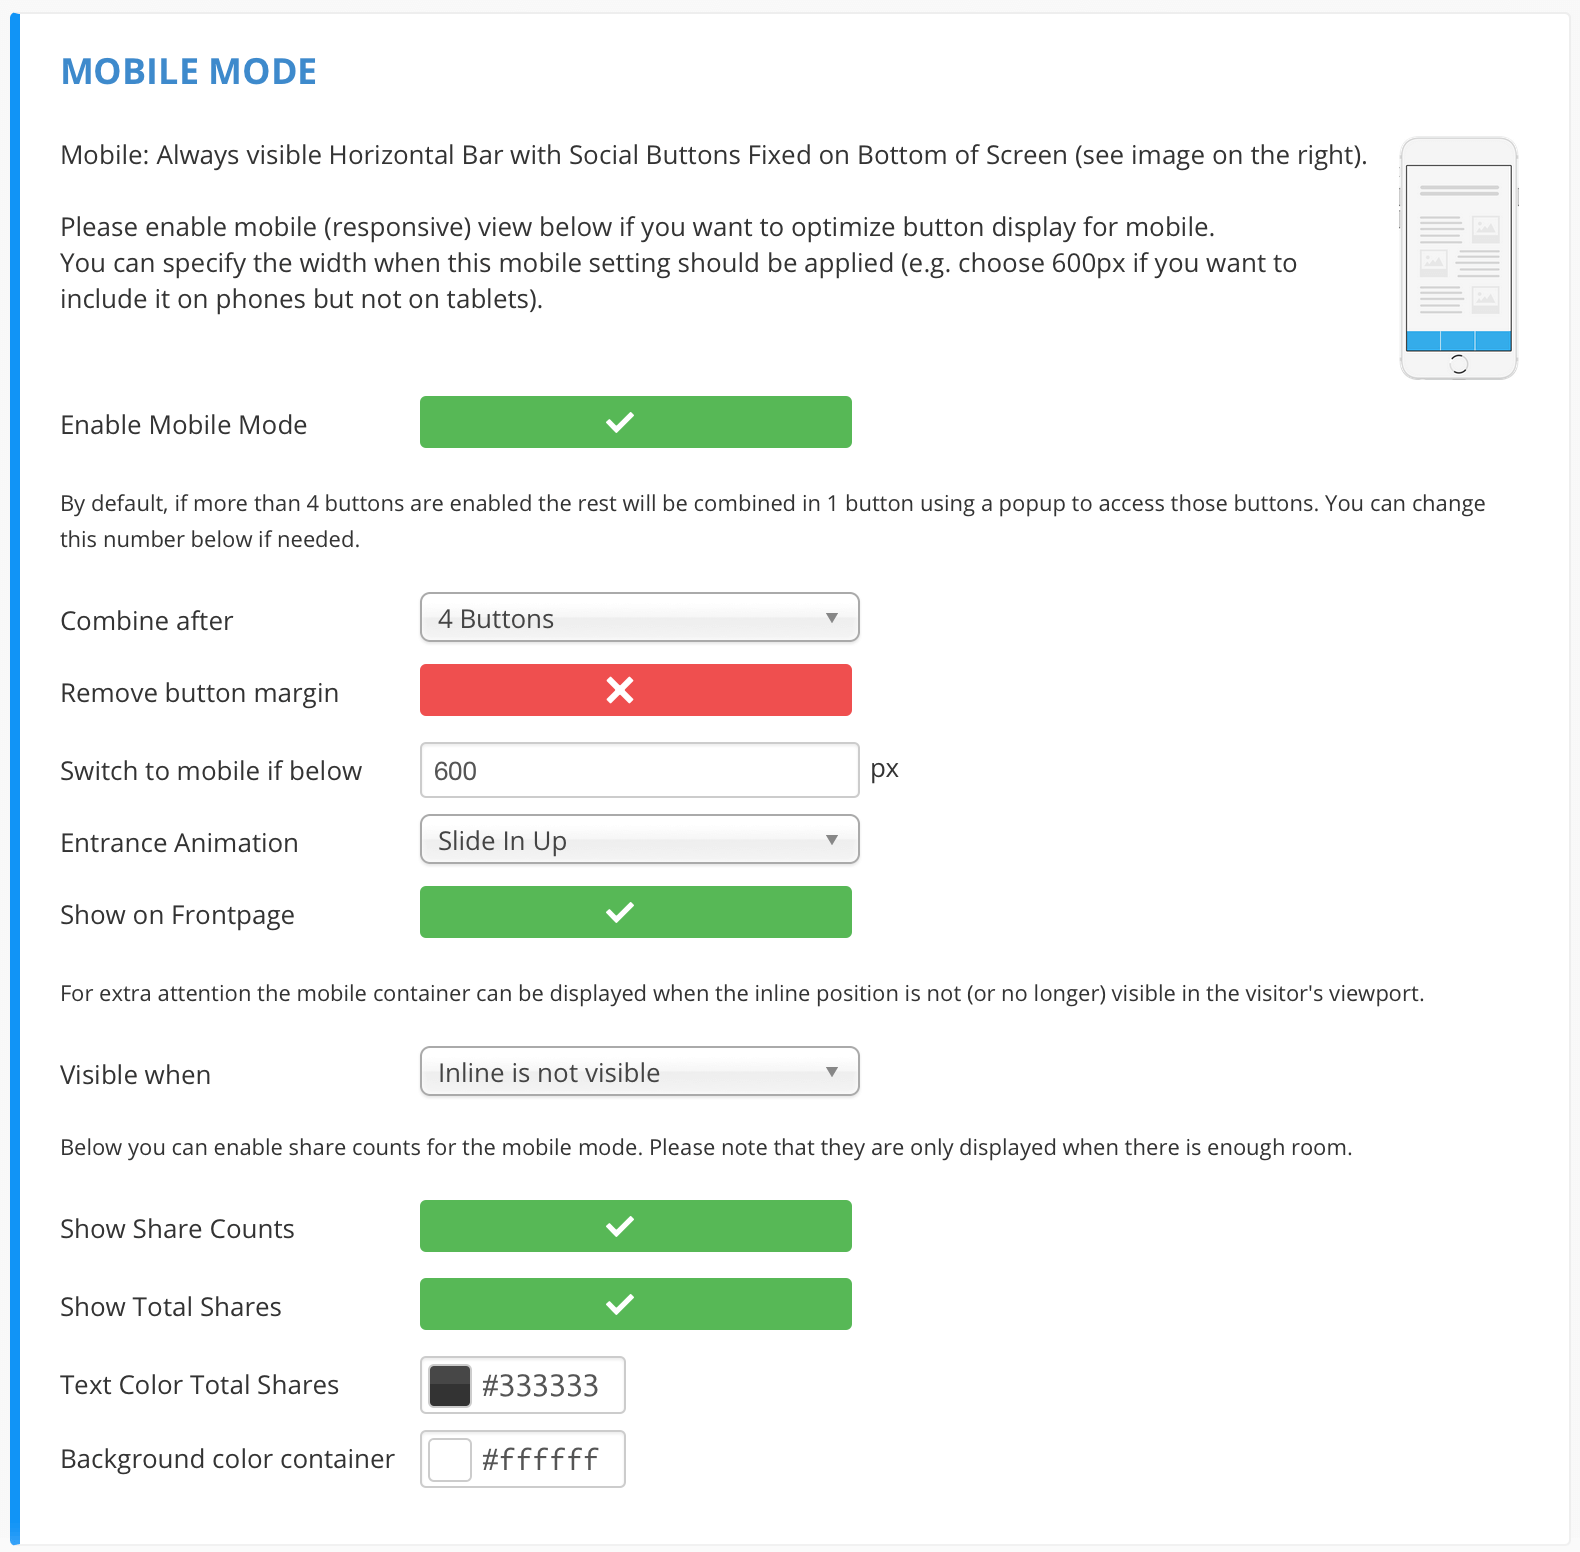Click the checkmark icon for Enable Mobile Mode
This screenshot has width=1580, height=1552.
click(x=620, y=422)
